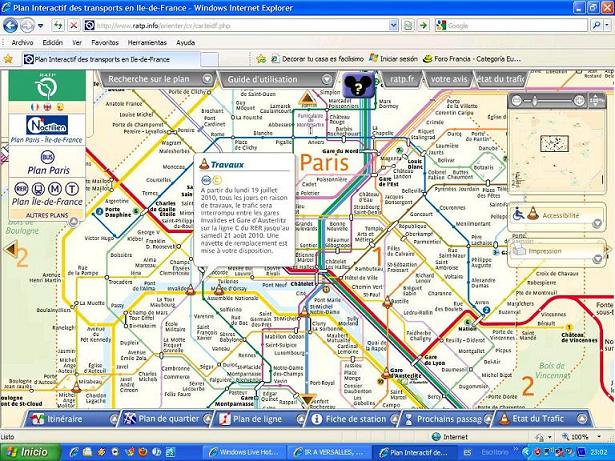The image size is (615, 461).
Task: Select the Metro M plan icon
Action: pyautogui.click(x=55, y=189)
